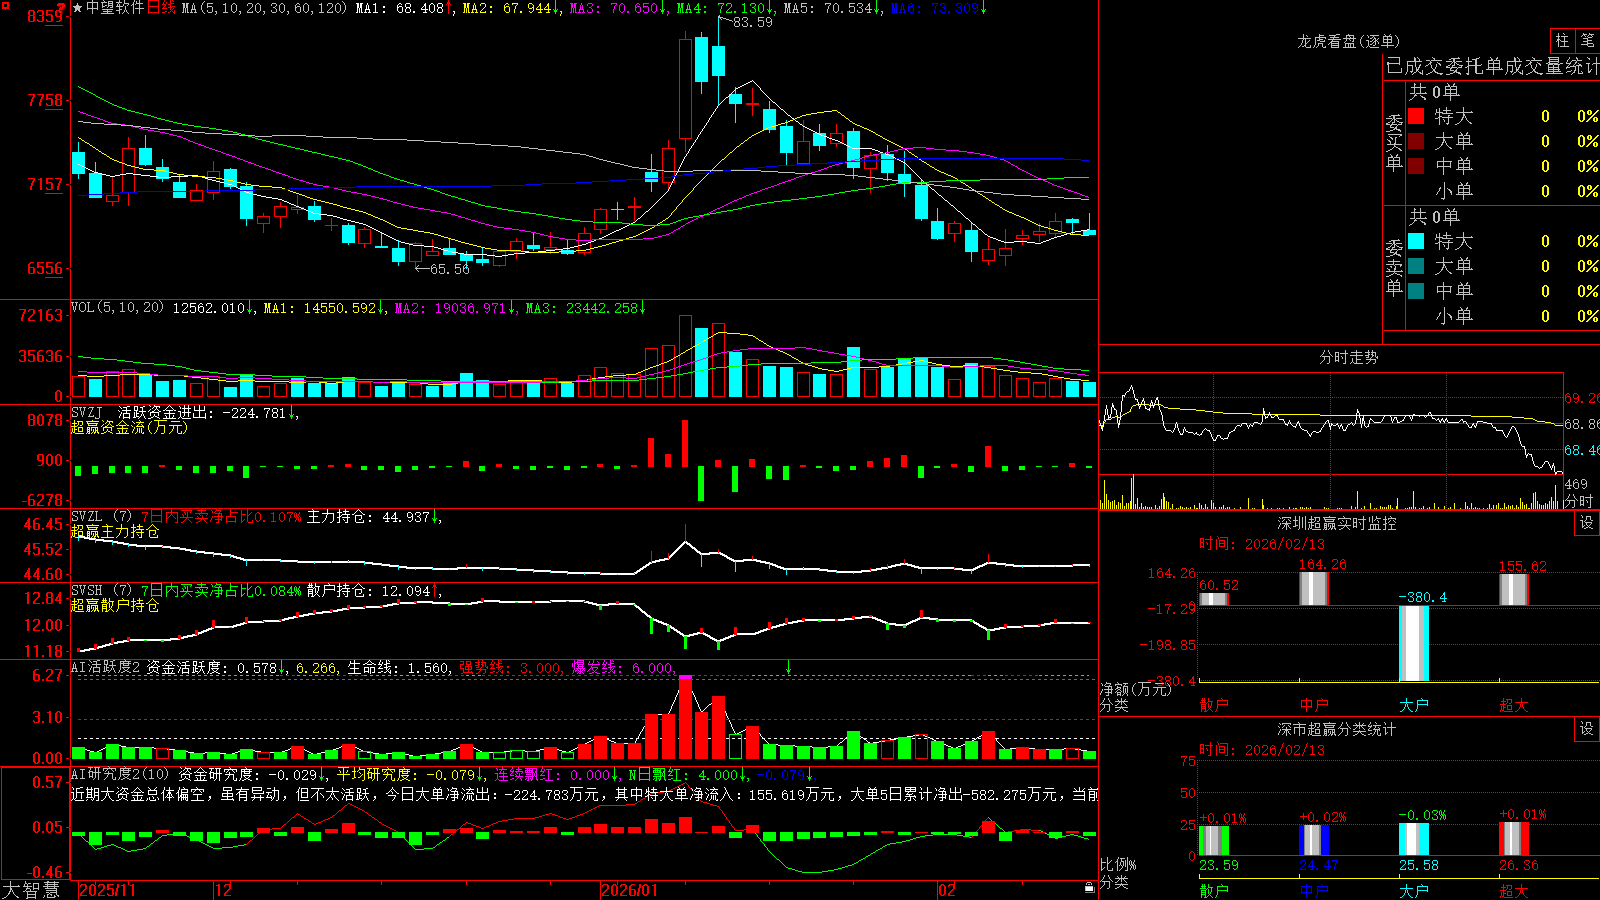Click the 超赢散户持仓 label
The image size is (1600, 900).
click(115, 605)
